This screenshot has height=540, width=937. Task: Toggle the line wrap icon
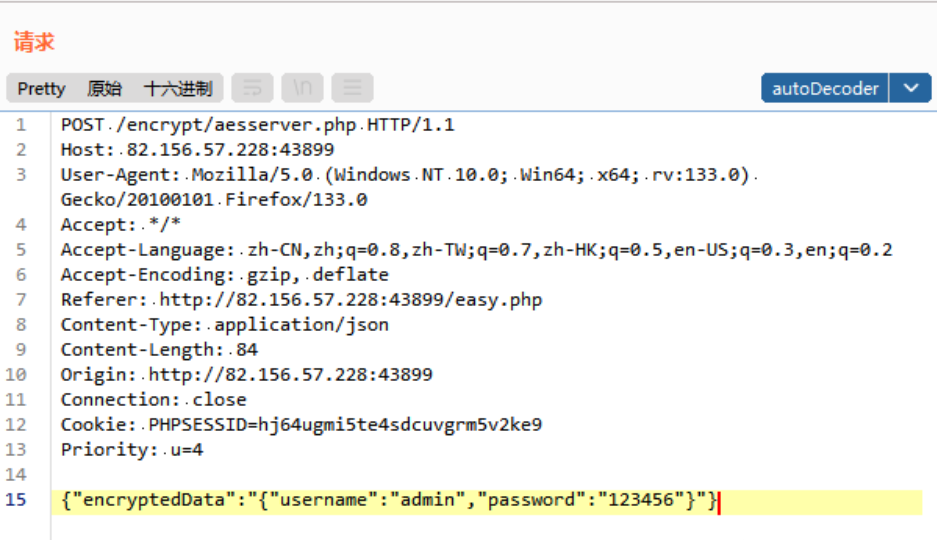pos(252,88)
